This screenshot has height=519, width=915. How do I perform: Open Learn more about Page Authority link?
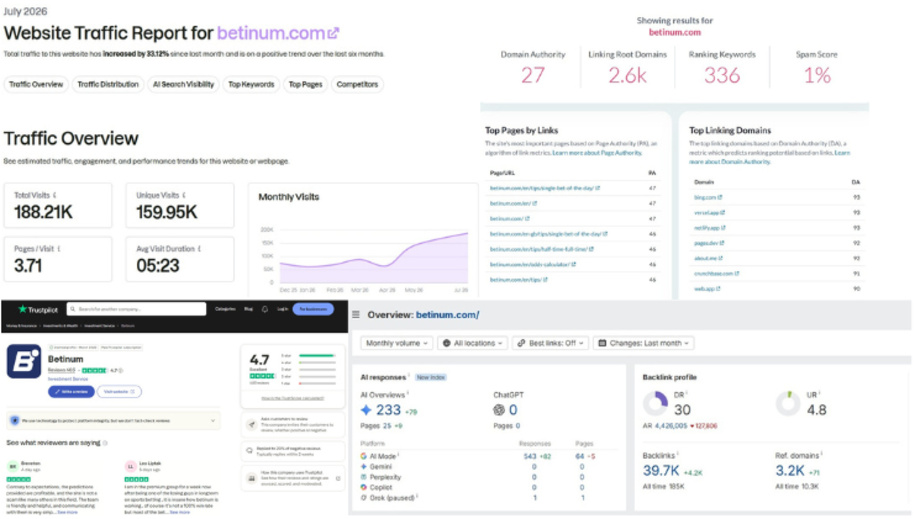596,152
